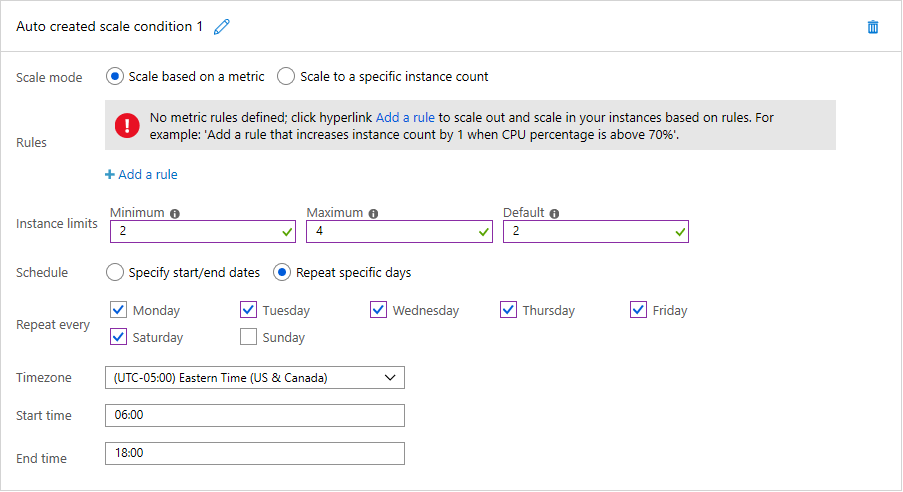Image resolution: width=903 pixels, height=492 pixels.
Task: Uncheck the Friday checkbox
Action: point(638,310)
